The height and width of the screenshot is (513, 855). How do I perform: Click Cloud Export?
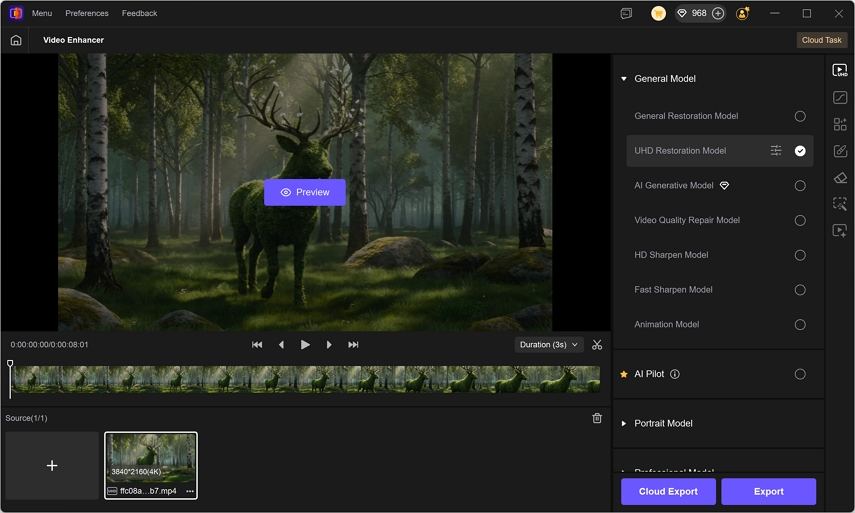(668, 491)
